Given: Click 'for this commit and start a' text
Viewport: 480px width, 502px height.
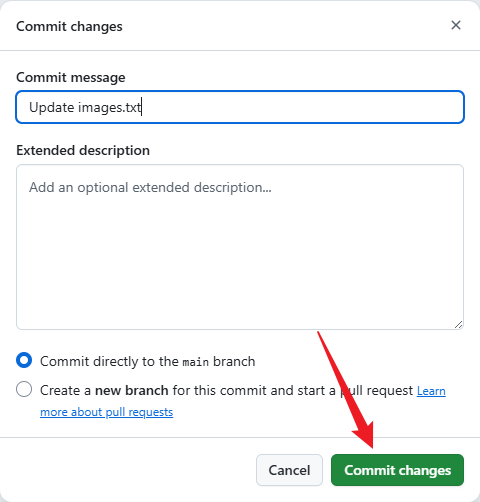Looking at the screenshot, I should tap(254, 390).
